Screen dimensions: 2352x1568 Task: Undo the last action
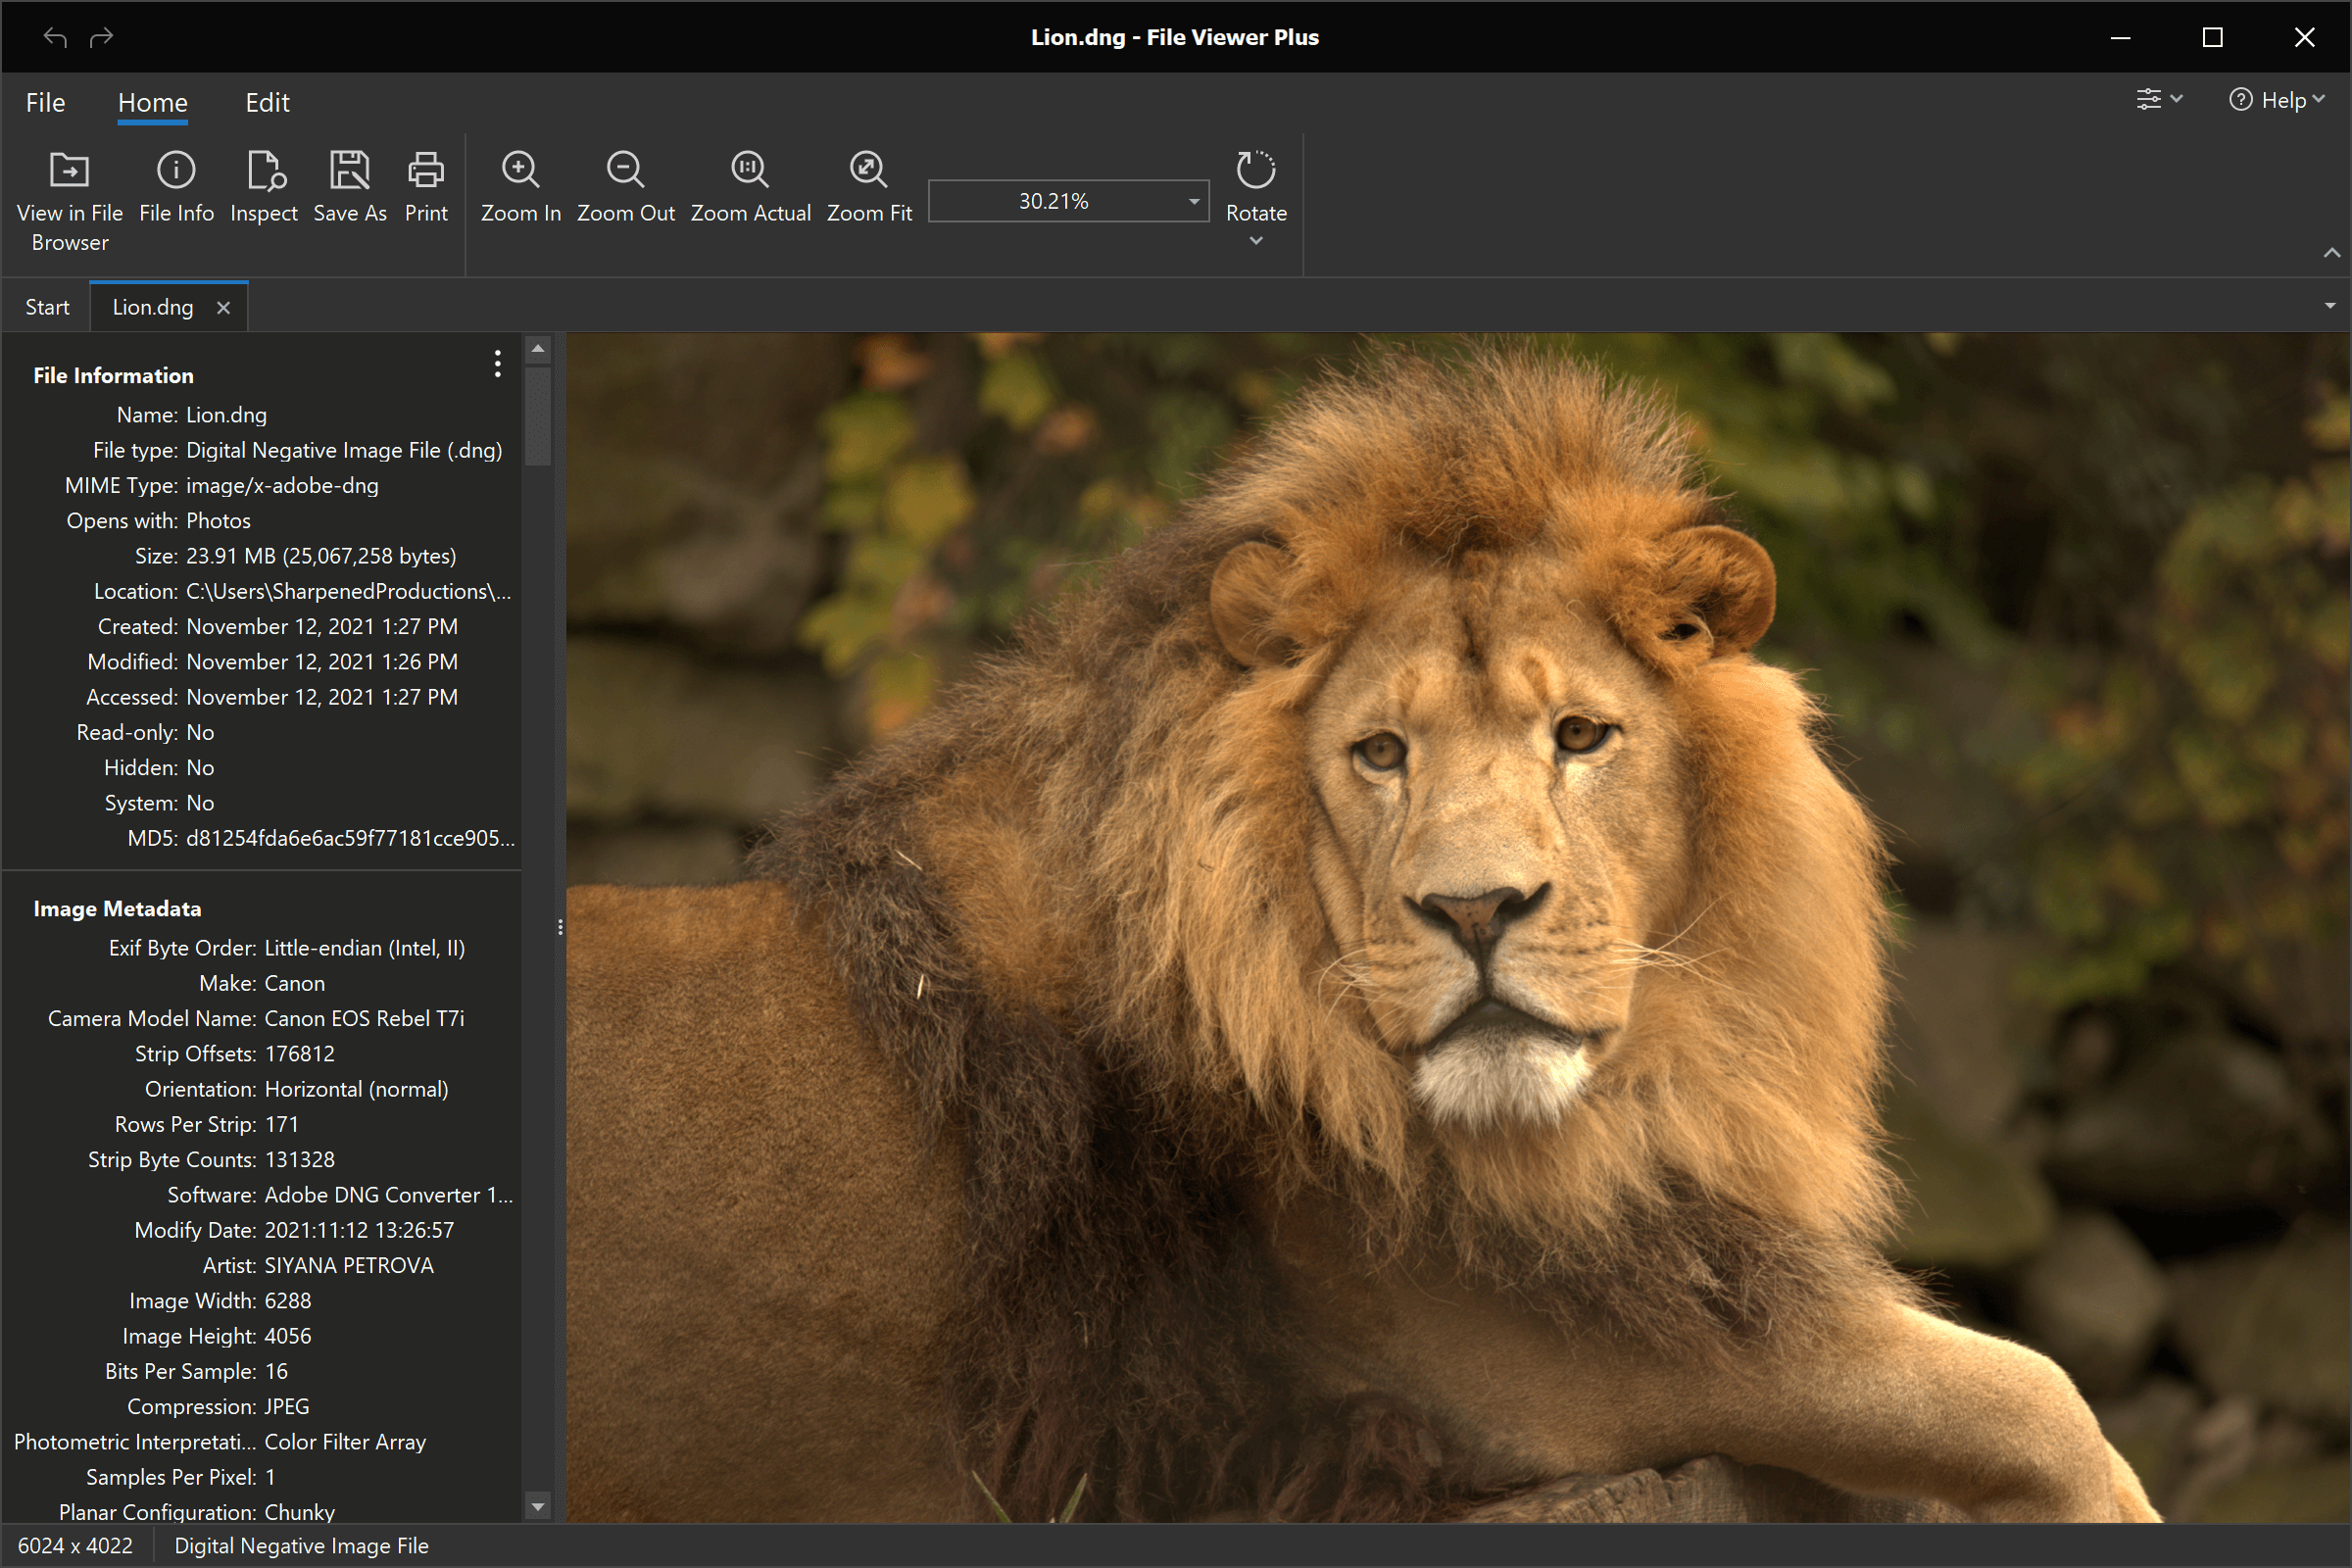pos(55,37)
